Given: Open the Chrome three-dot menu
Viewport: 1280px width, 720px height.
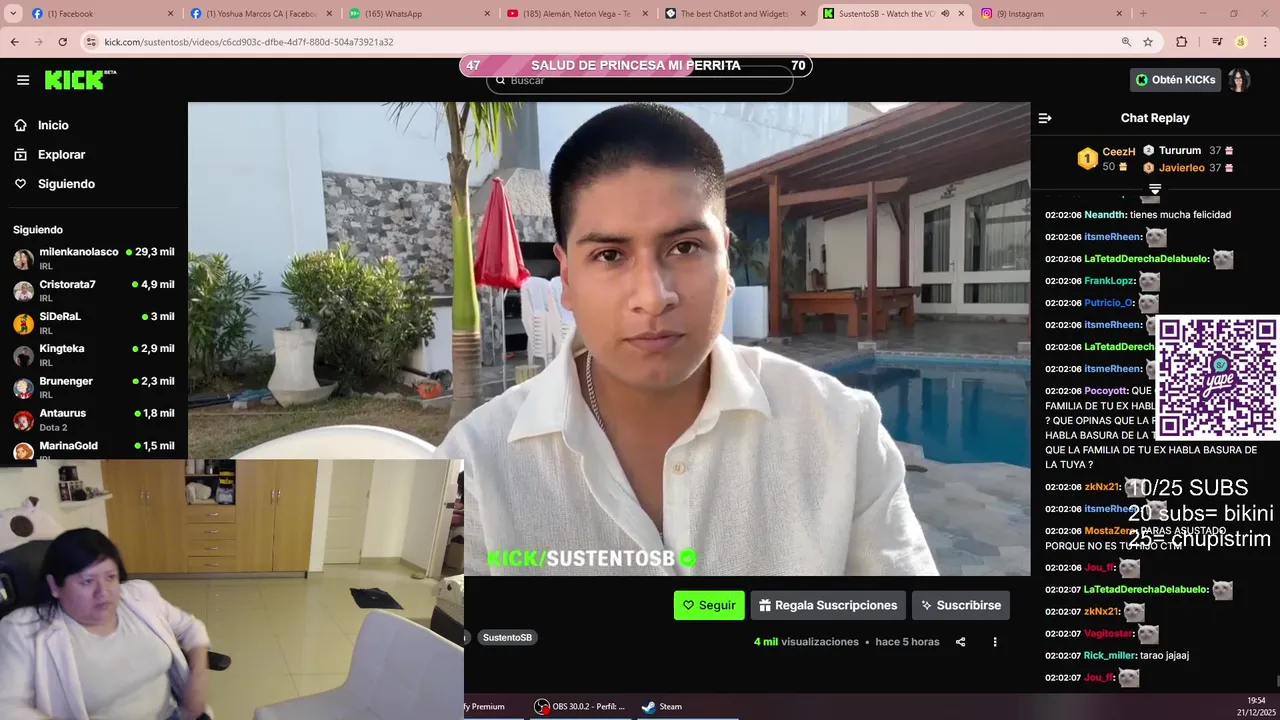Looking at the screenshot, I should (1265, 42).
